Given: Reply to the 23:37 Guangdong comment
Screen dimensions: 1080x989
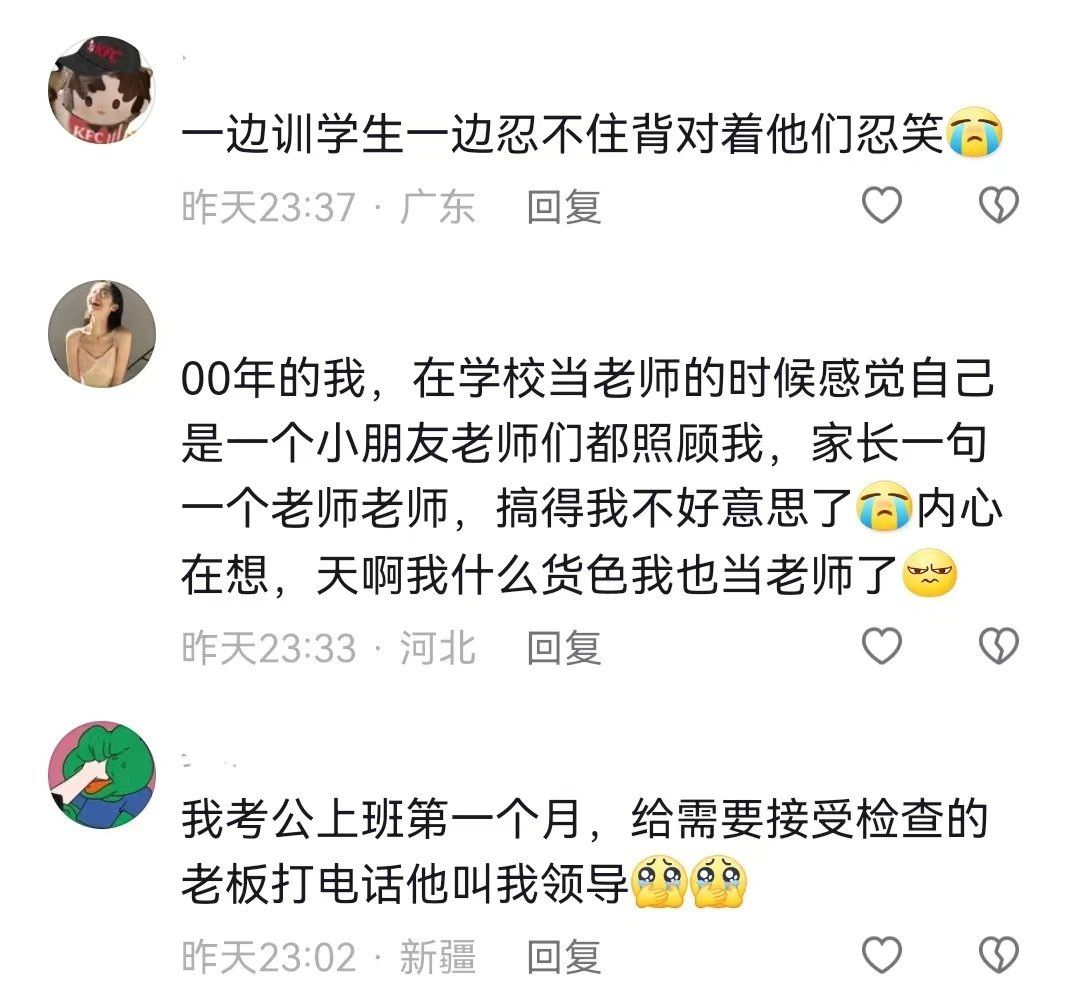Looking at the screenshot, I should coord(564,207).
